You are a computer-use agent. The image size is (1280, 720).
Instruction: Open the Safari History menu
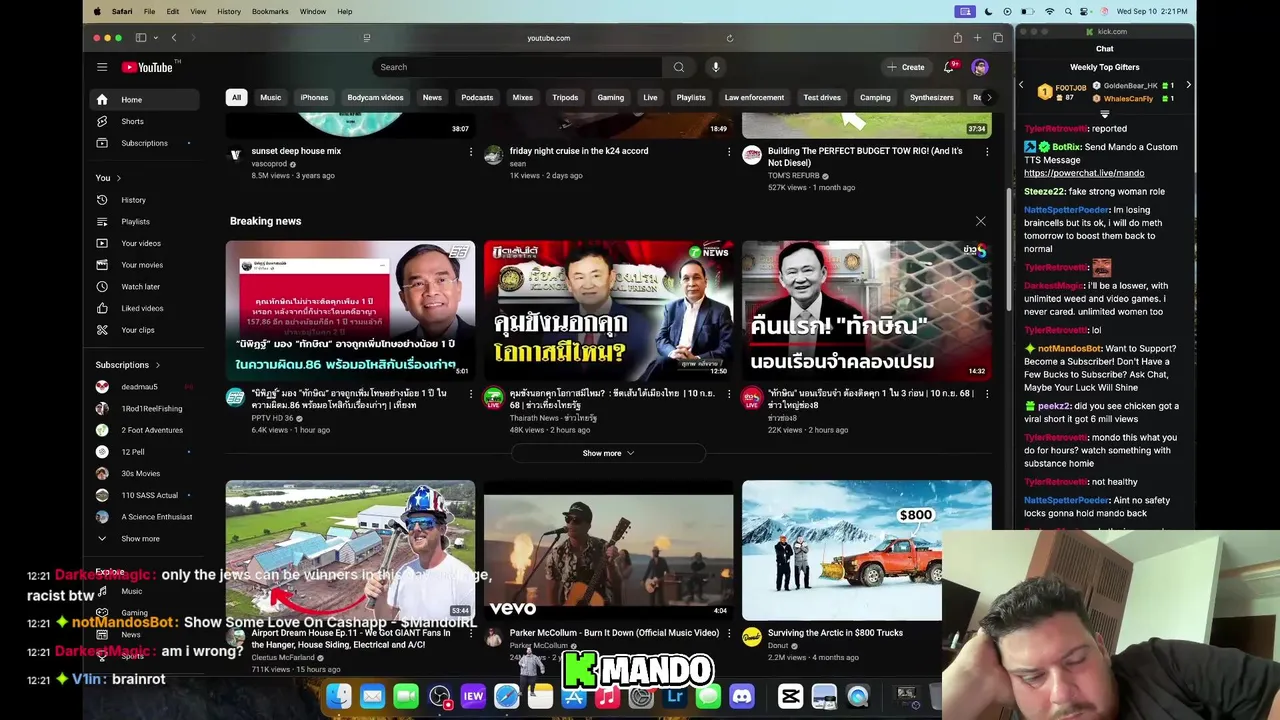pos(229,11)
